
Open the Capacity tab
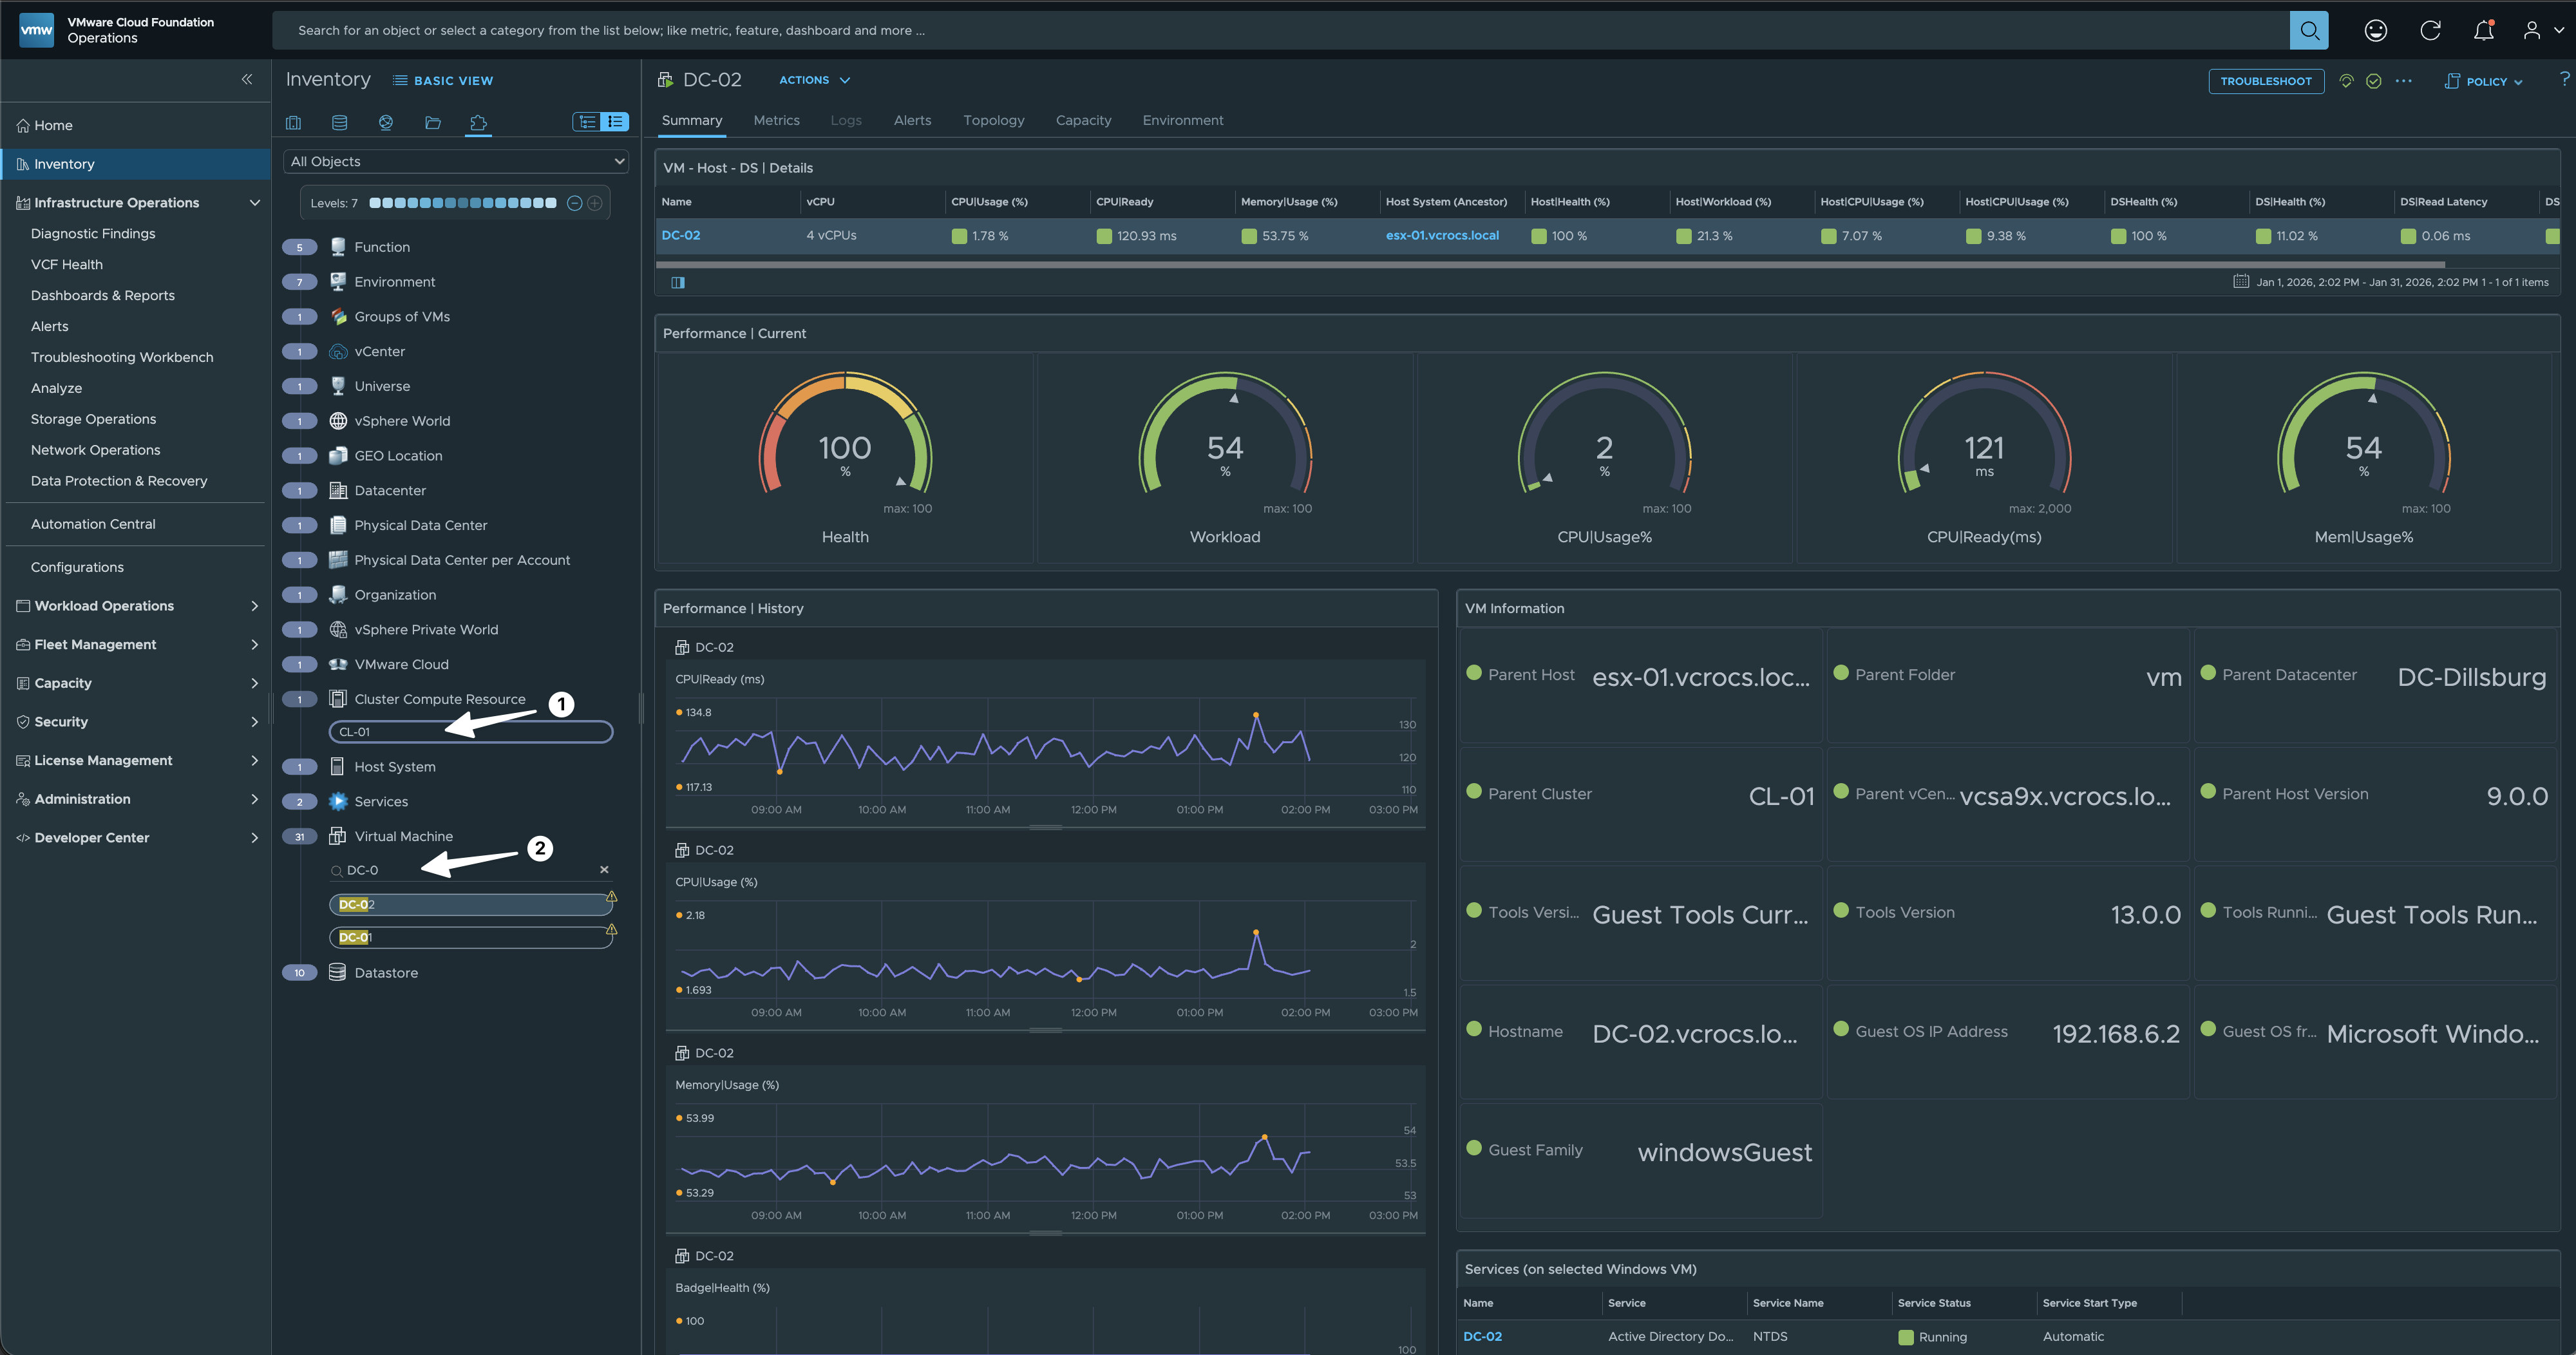[1083, 121]
